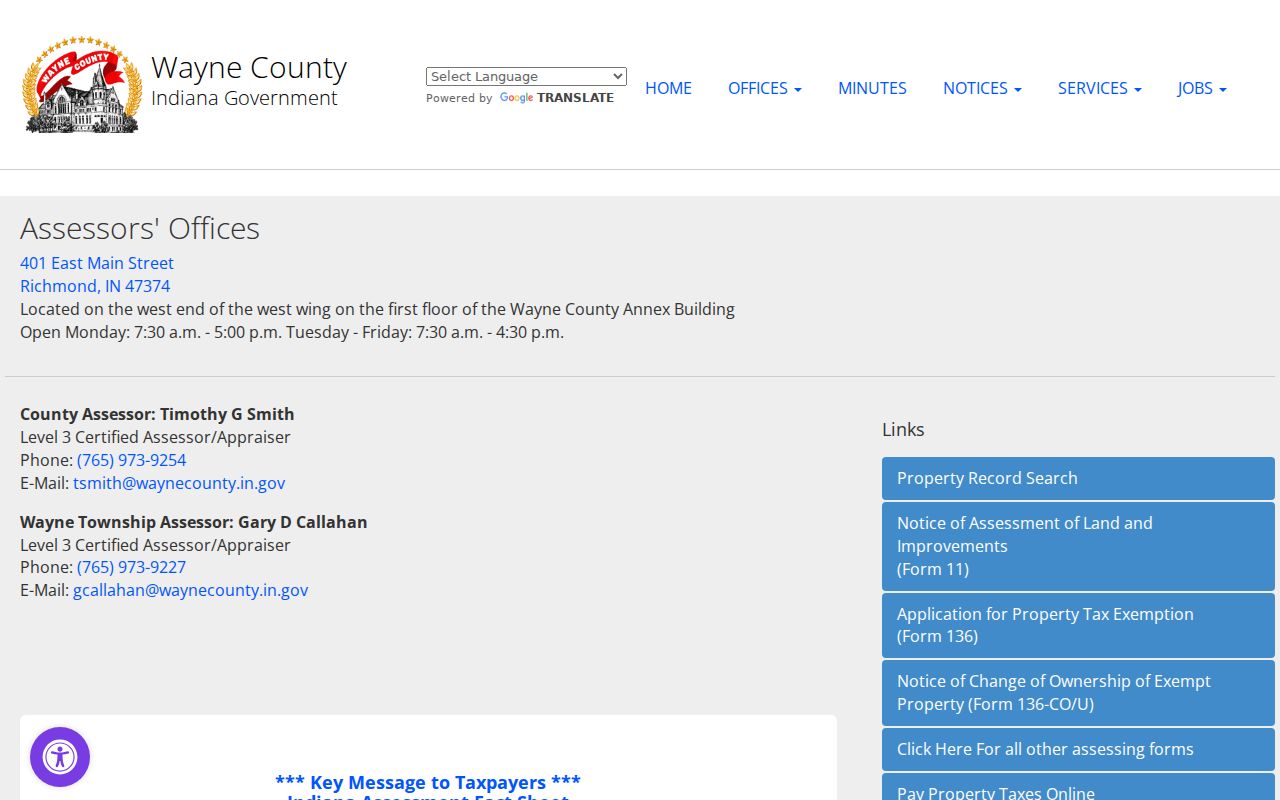Image resolution: width=1280 pixels, height=800 pixels.
Task: Expand the NOTICES menu
Action: (x=982, y=88)
